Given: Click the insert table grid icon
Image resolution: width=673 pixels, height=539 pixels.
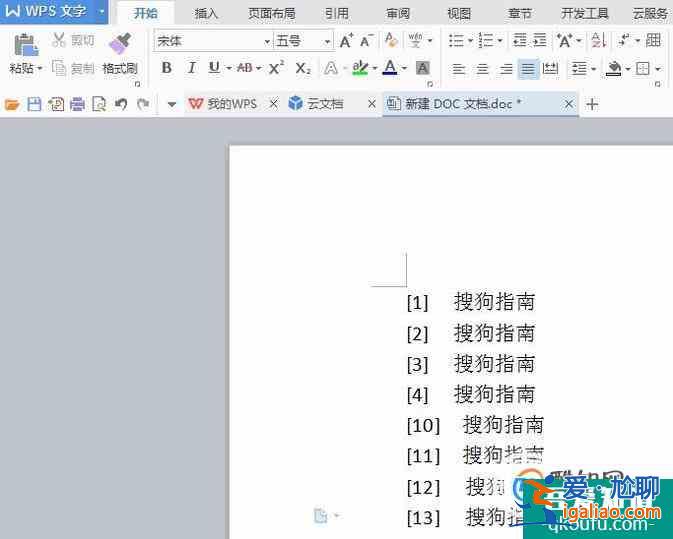Looking at the screenshot, I should pos(653,40).
